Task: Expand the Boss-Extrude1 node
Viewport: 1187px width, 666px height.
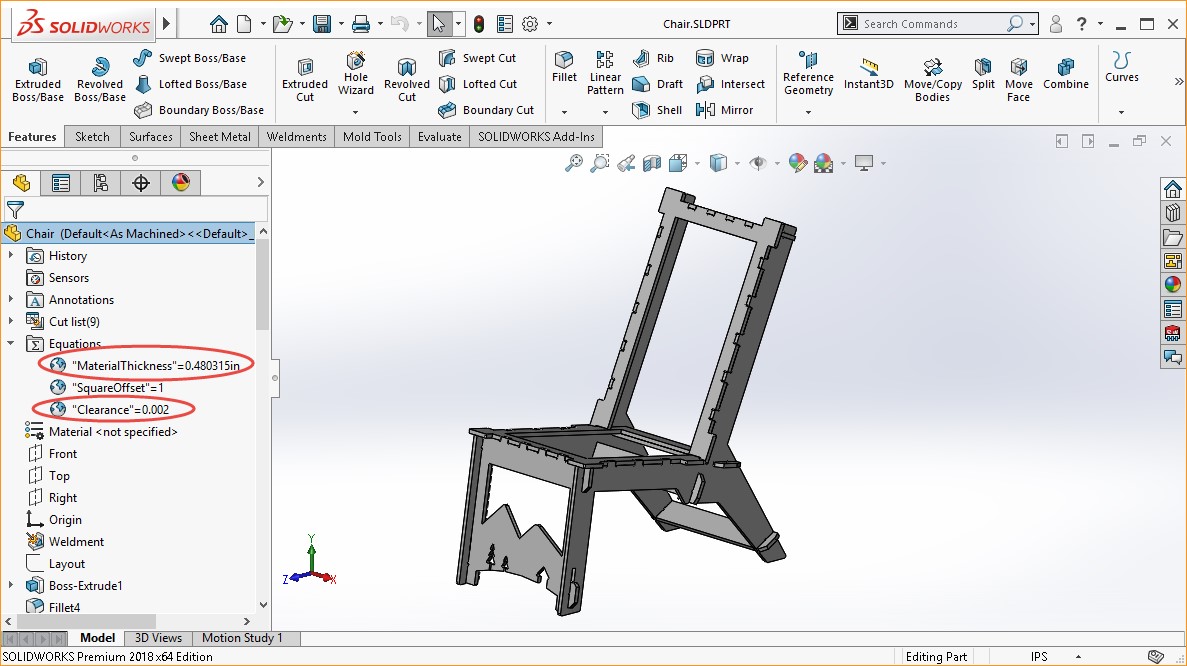Action: click(11, 585)
